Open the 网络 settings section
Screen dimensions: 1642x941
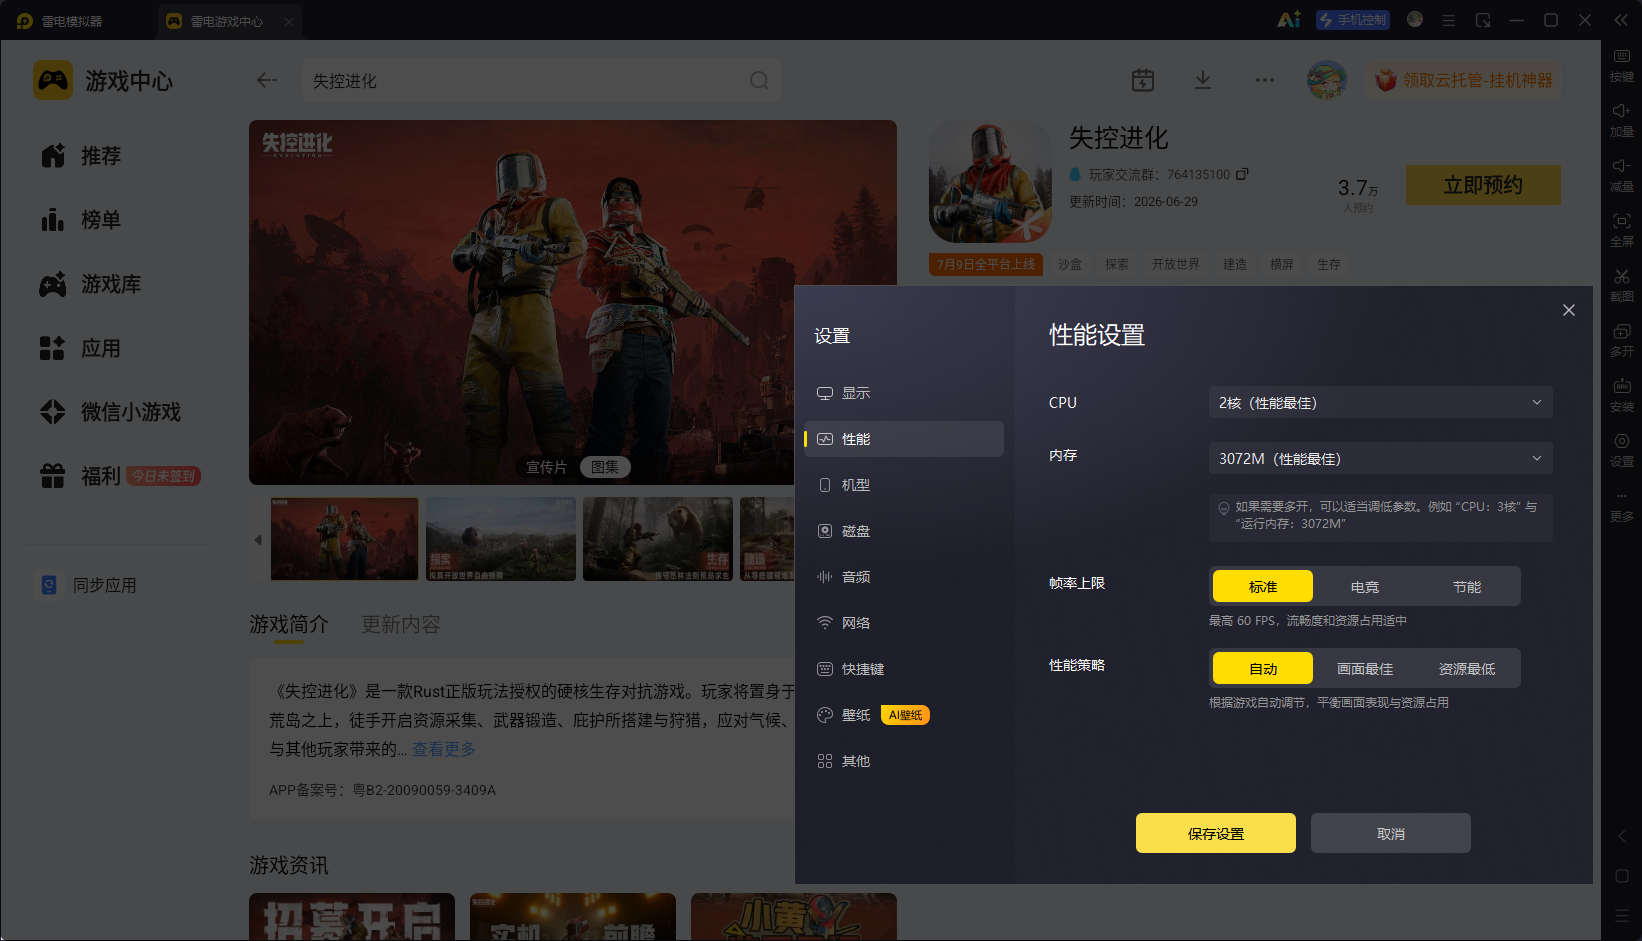pyautogui.click(x=904, y=623)
